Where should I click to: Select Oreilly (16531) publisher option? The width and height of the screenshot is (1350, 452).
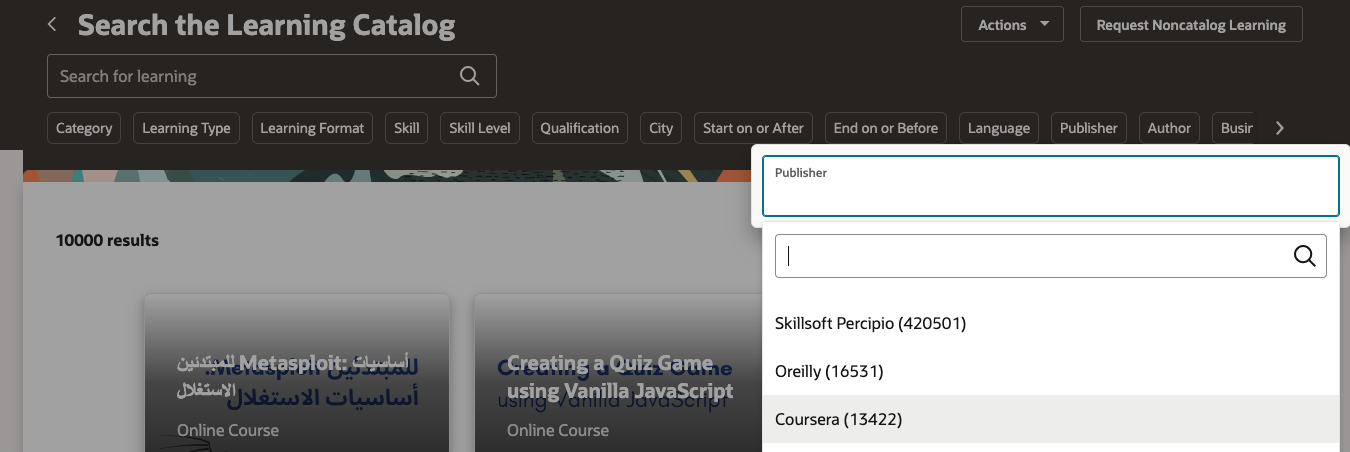1051,371
